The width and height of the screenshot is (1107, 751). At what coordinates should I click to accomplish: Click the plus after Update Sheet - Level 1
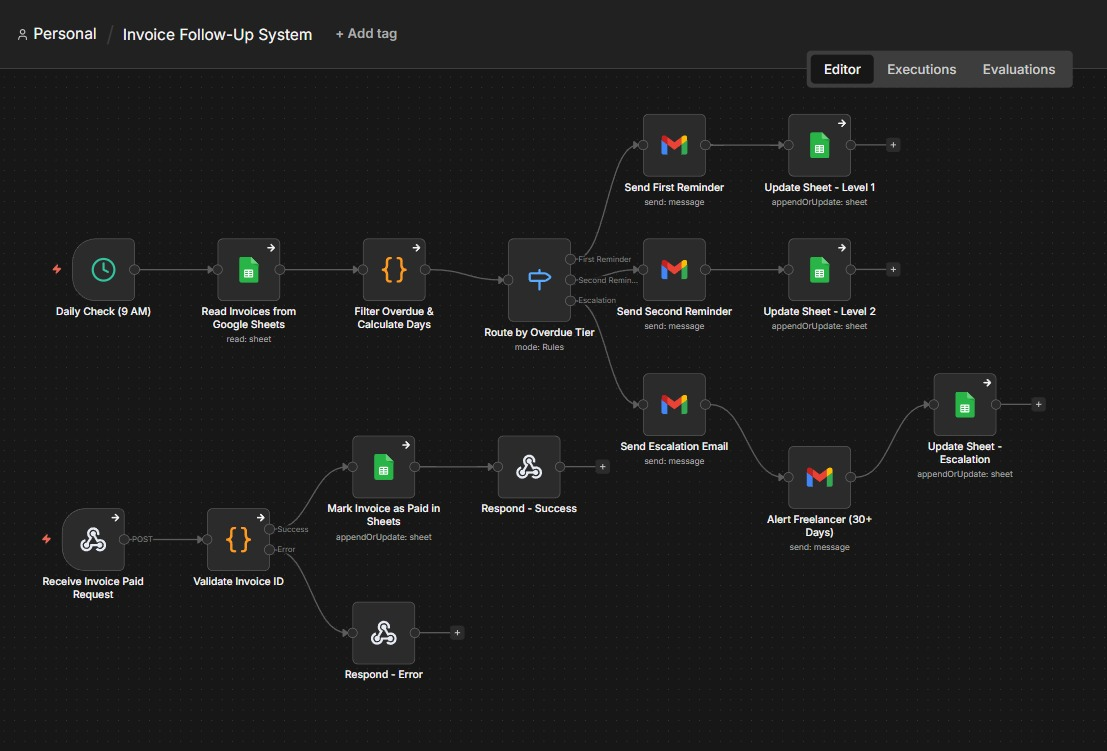point(893,145)
